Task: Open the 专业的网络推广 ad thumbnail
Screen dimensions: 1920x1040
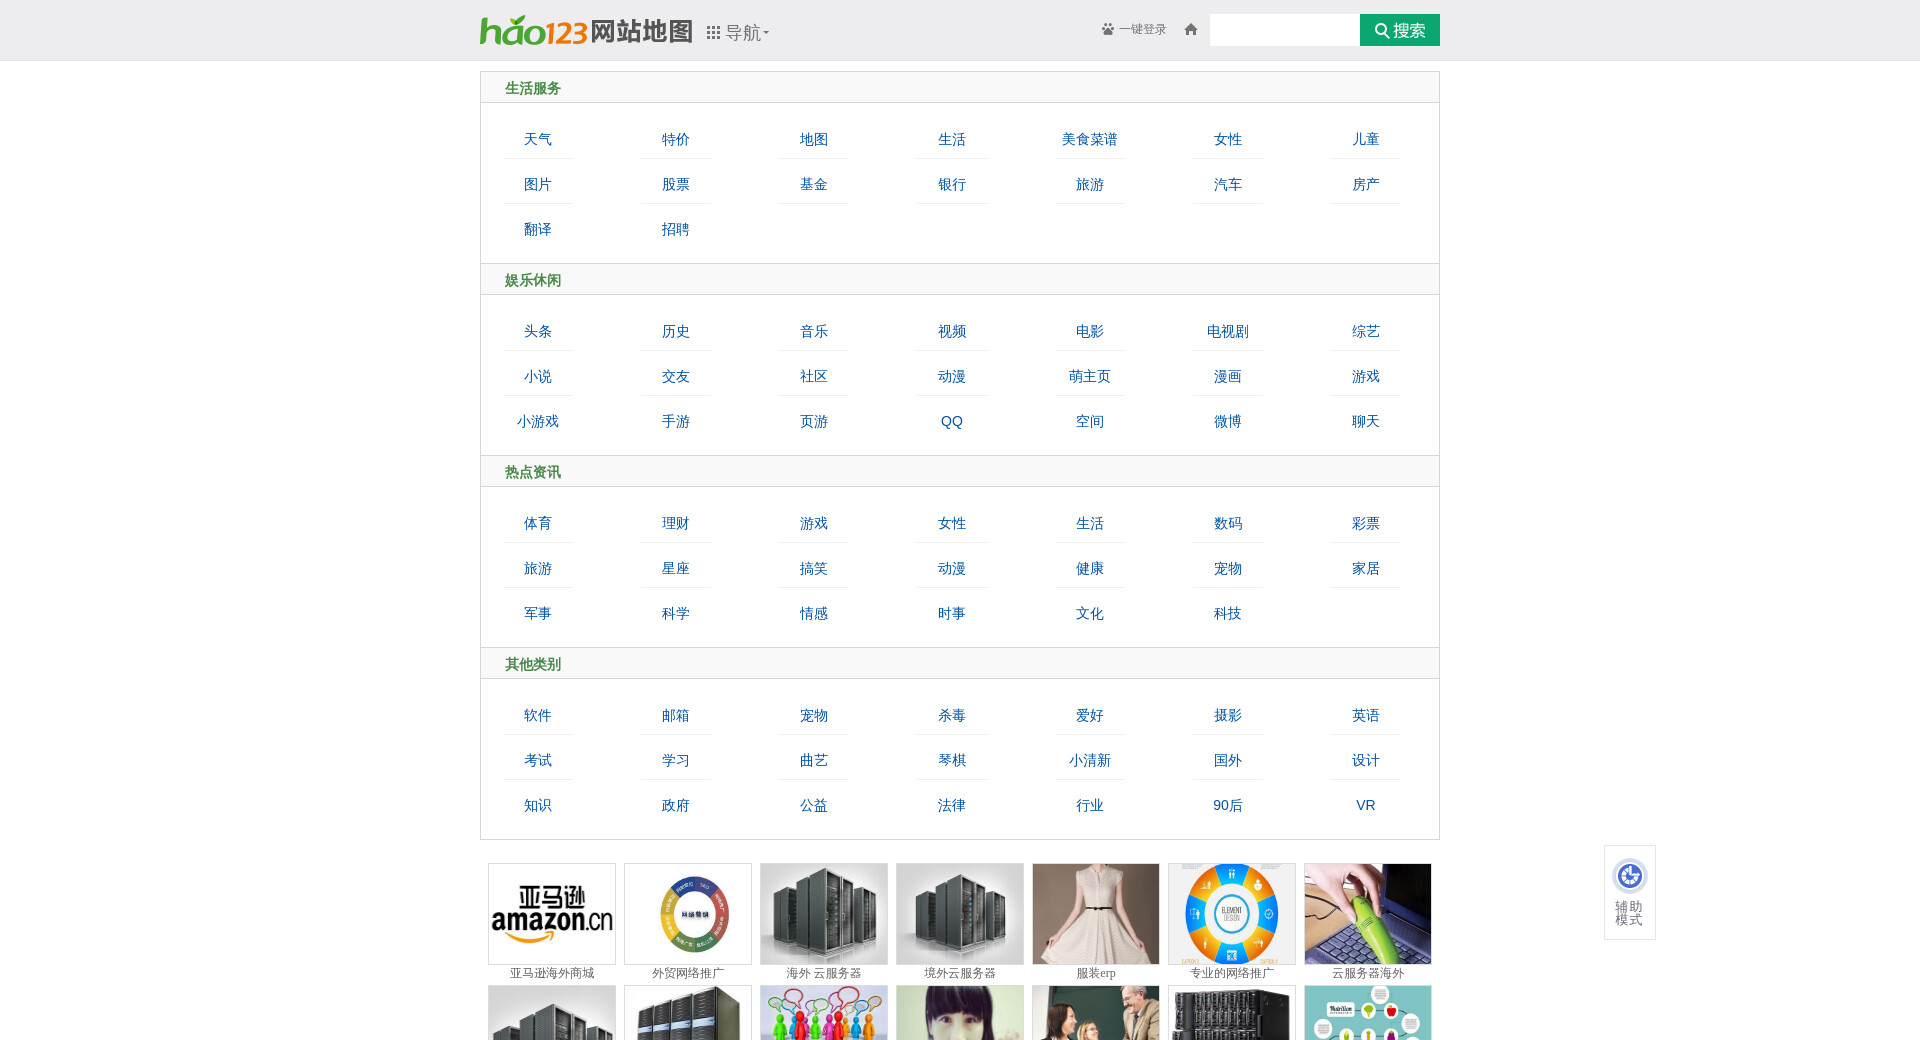Action: click(x=1232, y=914)
